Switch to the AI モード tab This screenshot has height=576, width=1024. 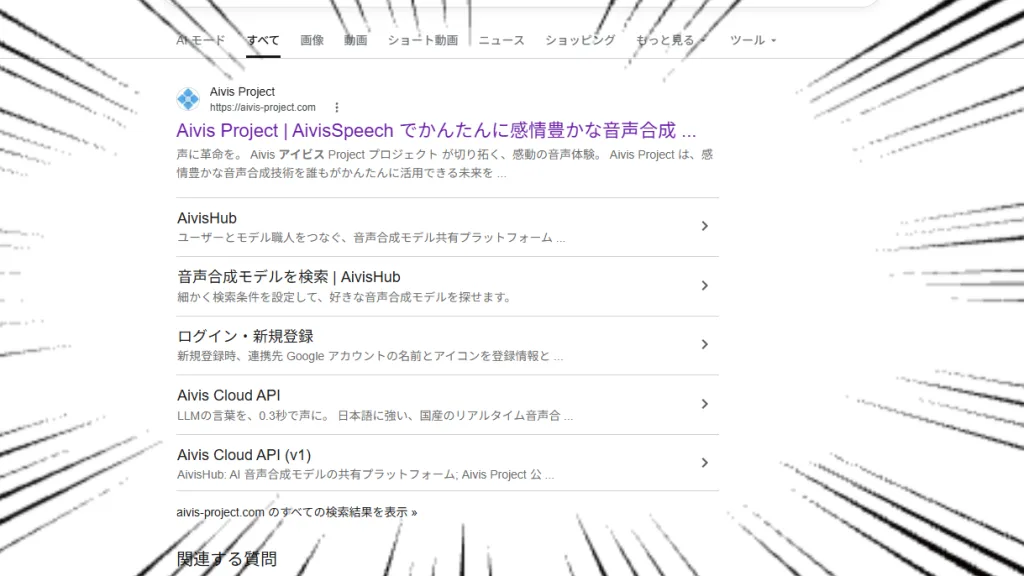[200, 40]
